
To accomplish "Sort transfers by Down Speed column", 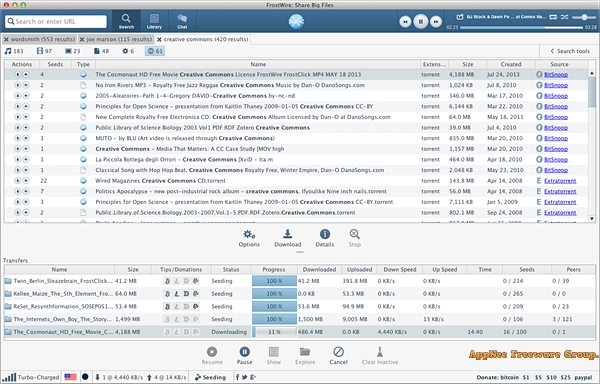I will point(399,270).
